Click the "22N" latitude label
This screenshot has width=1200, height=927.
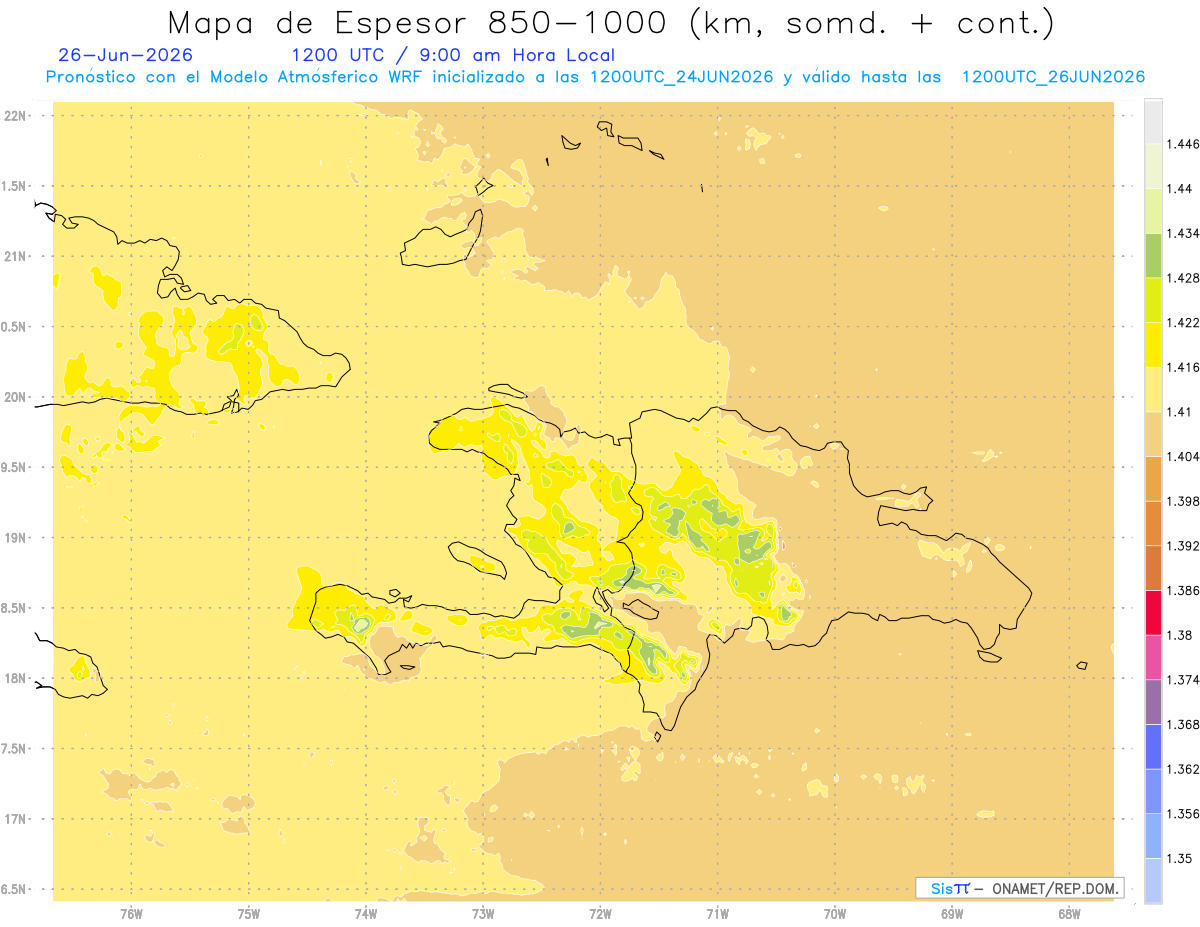click(x=15, y=116)
